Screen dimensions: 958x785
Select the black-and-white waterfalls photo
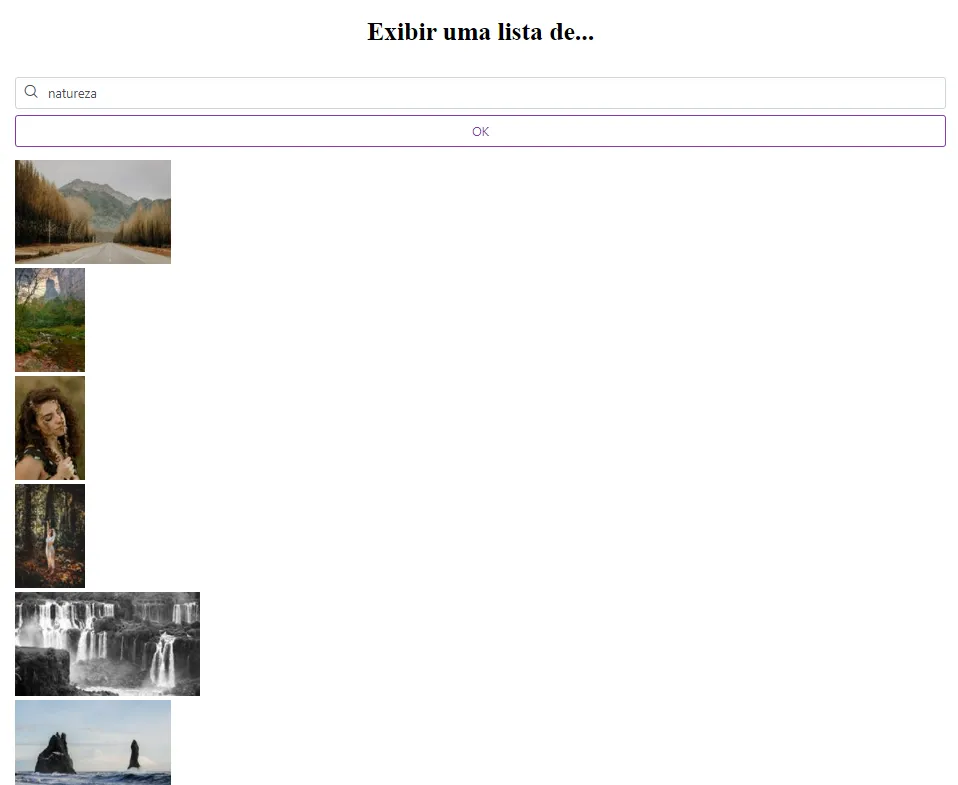click(x=108, y=644)
